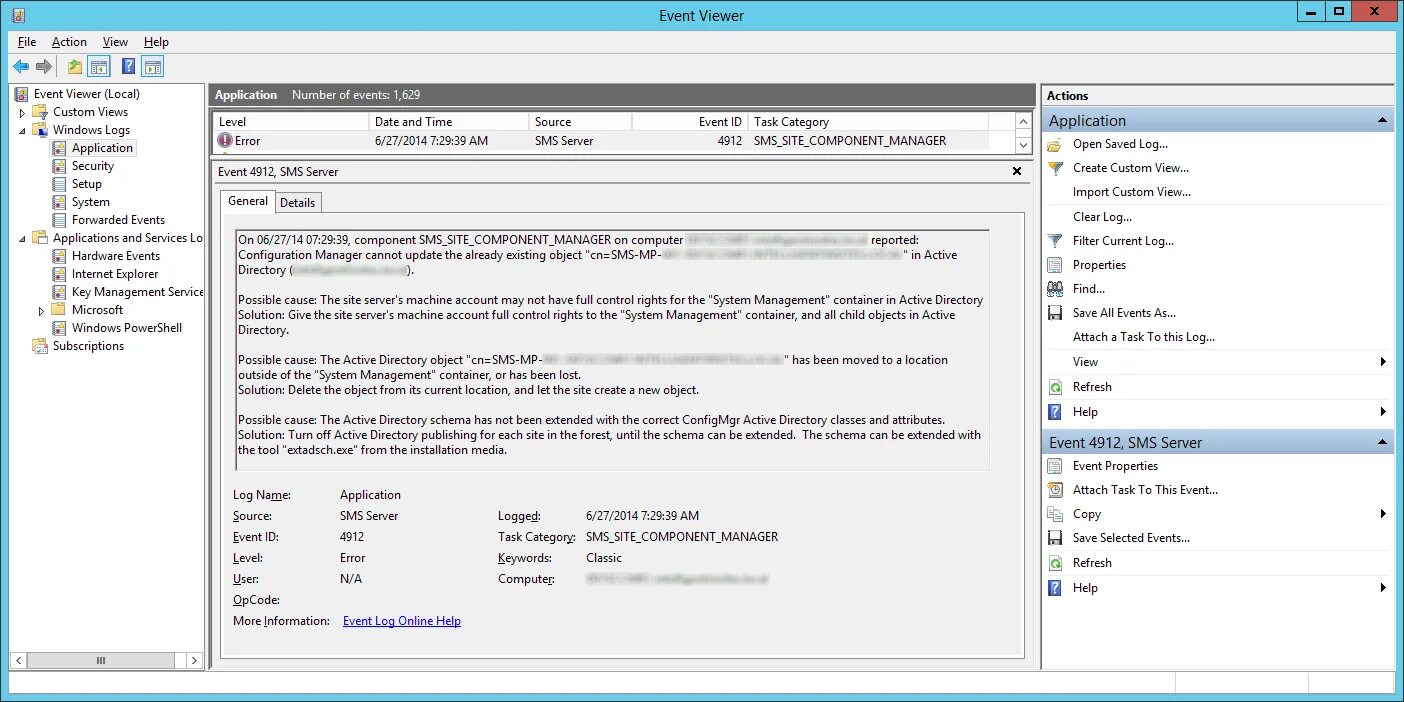
Task: Click the Event Viewer title bar app icon
Action: click(x=18, y=15)
